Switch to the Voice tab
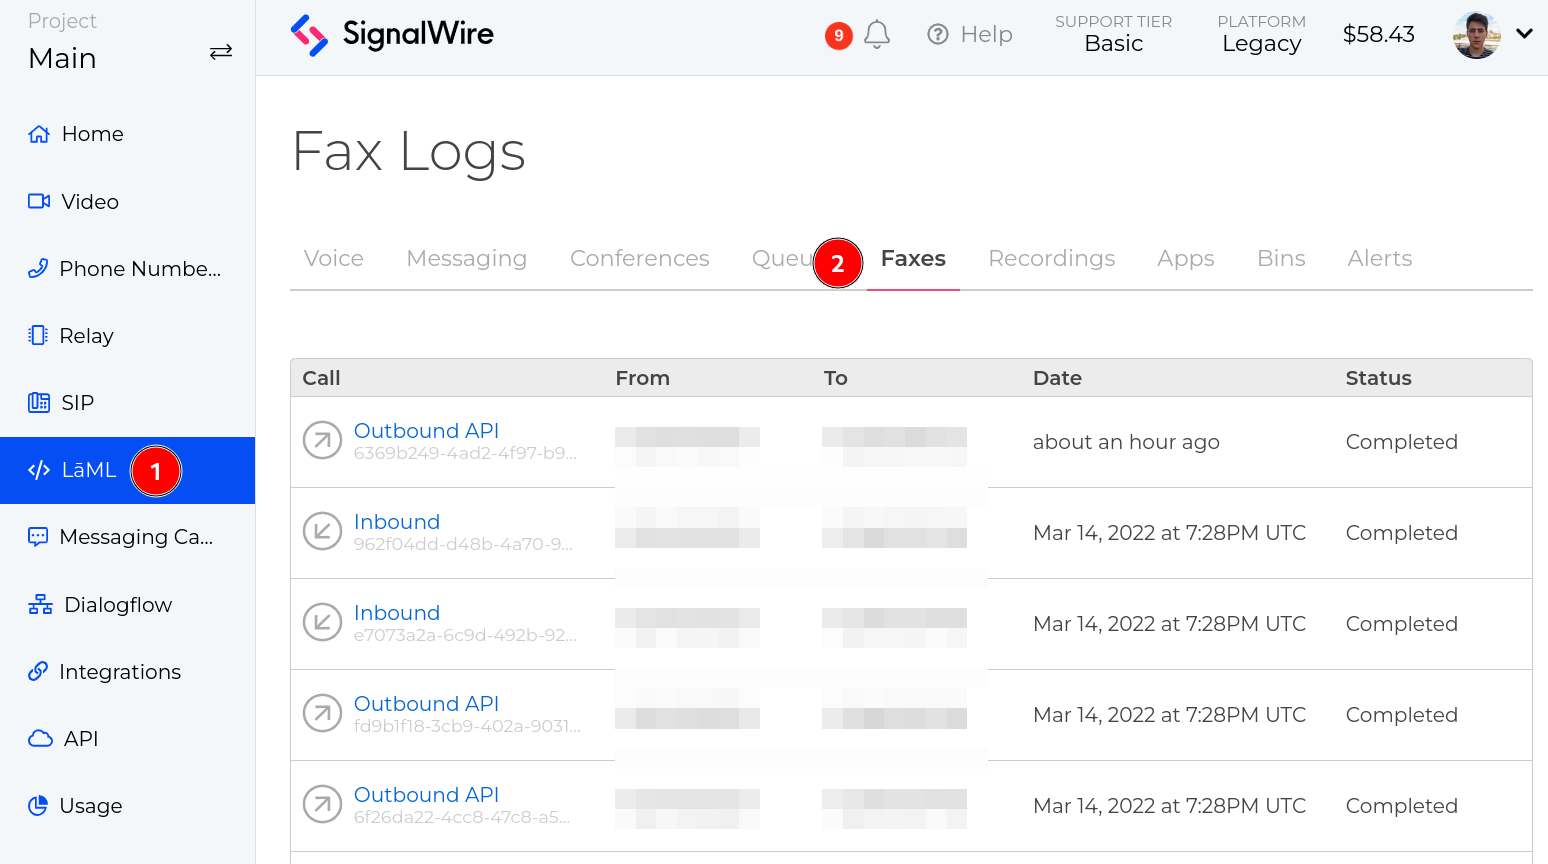The width and height of the screenshot is (1548, 864). [333, 258]
